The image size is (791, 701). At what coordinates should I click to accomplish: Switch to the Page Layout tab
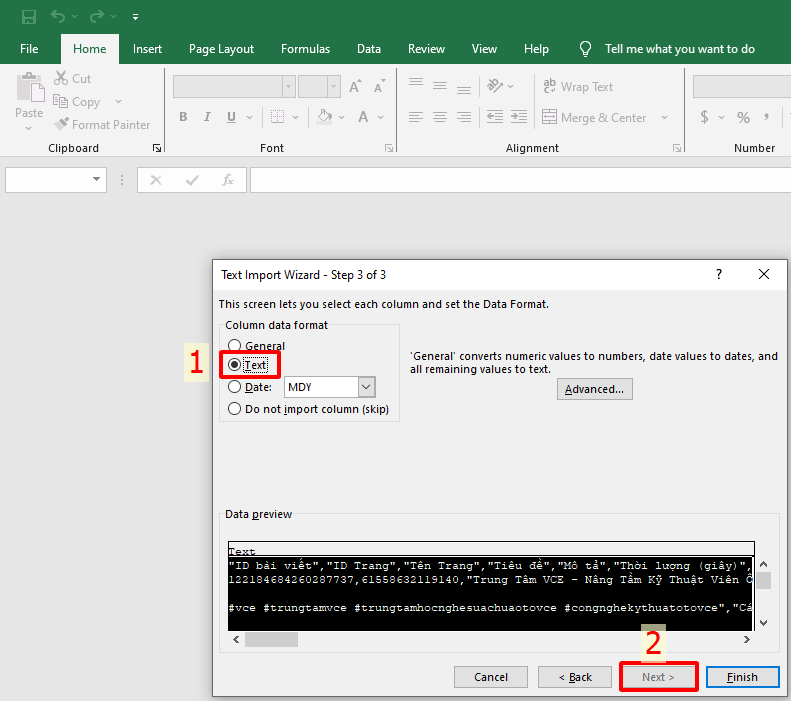[221, 49]
